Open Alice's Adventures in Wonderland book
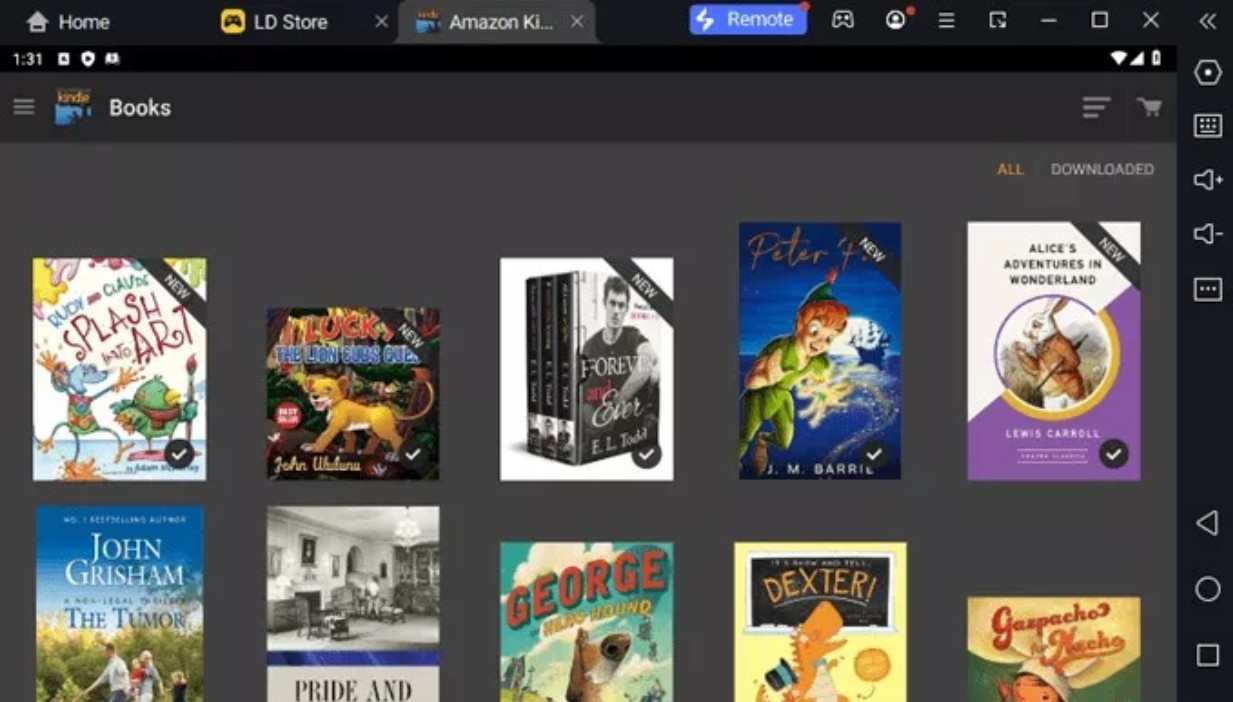Screen dimensions: 1233x702 click(x=1054, y=351)
